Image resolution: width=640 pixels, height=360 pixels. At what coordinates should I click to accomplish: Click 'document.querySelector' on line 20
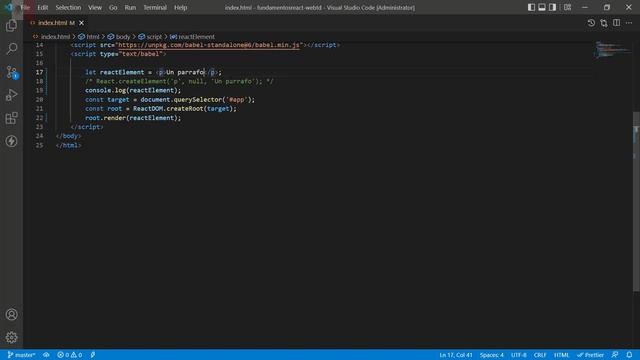tap(181, 100)
